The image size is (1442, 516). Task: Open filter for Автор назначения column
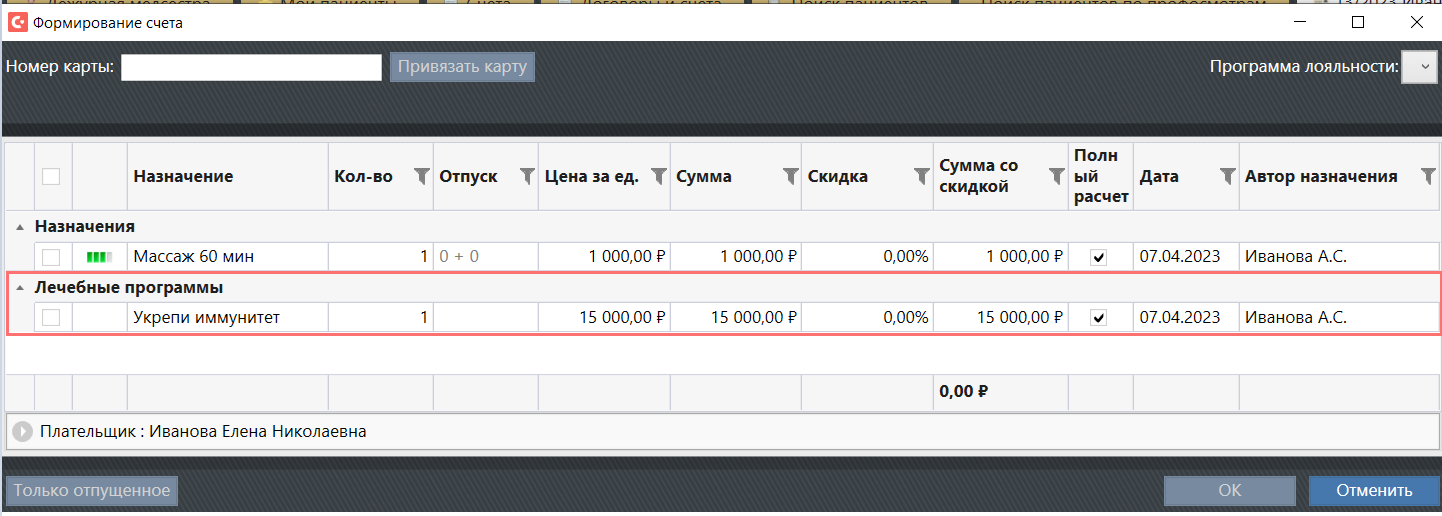pyautogui.click(x=1428, y=176)
